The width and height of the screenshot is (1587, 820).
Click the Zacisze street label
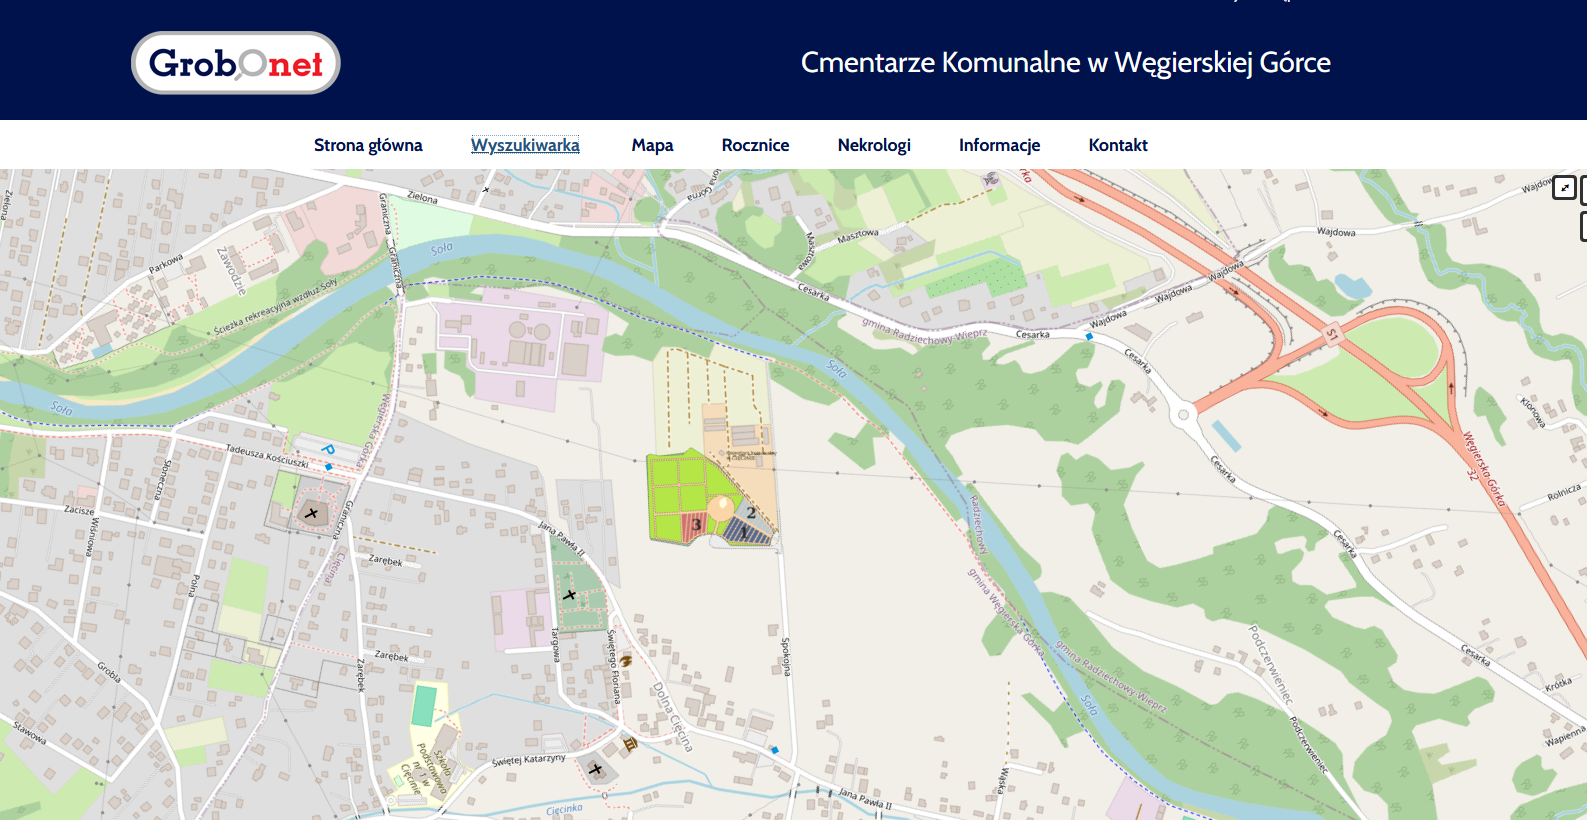point(79,510)
